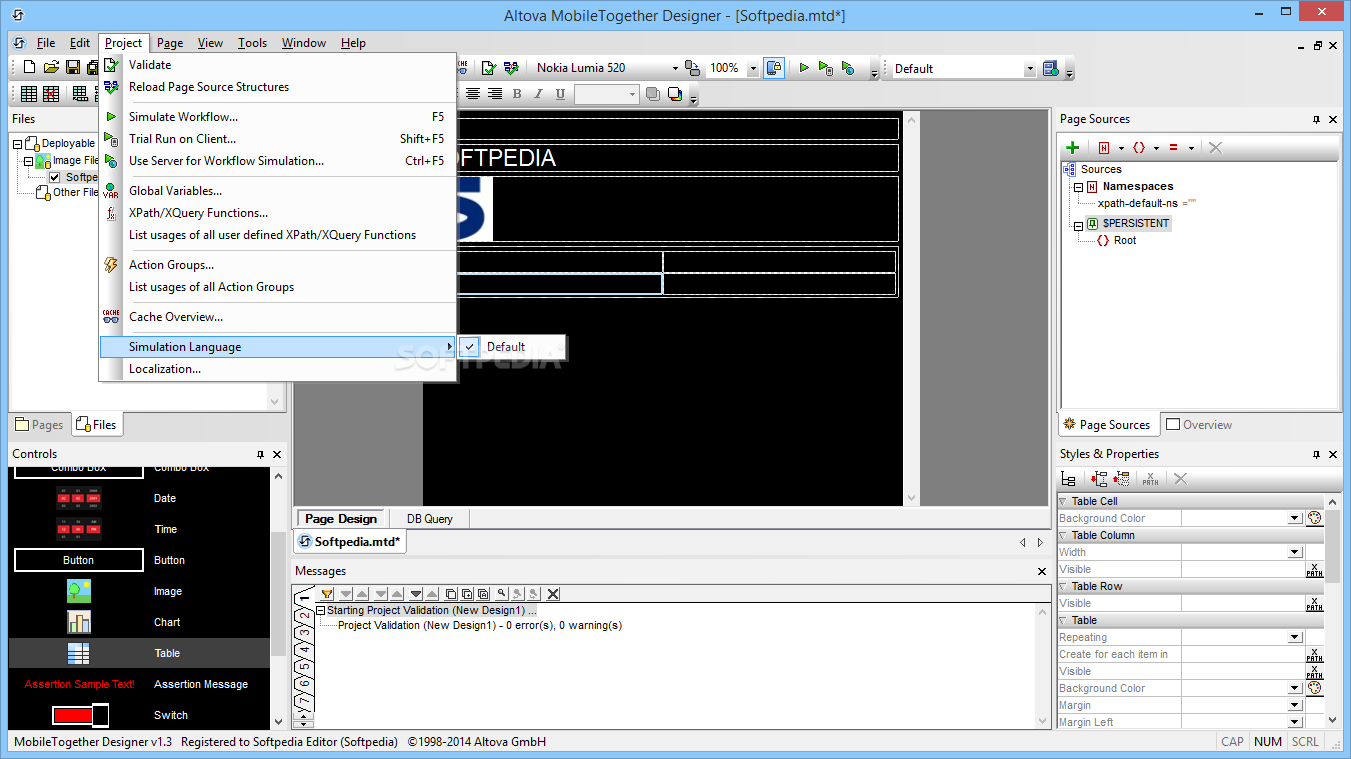Collapse the Namespaces node in Page Sources
Viewport: 1351px width, 759px height.
point(1078,187)
